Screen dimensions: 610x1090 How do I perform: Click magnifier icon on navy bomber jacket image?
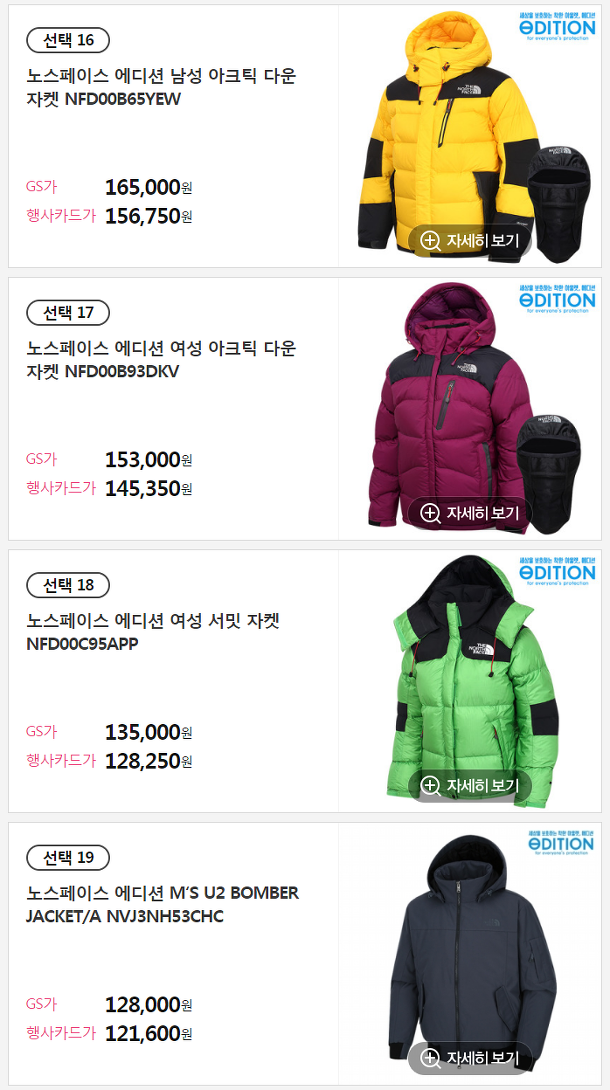pyautogui.click(x=431, y=1059)
